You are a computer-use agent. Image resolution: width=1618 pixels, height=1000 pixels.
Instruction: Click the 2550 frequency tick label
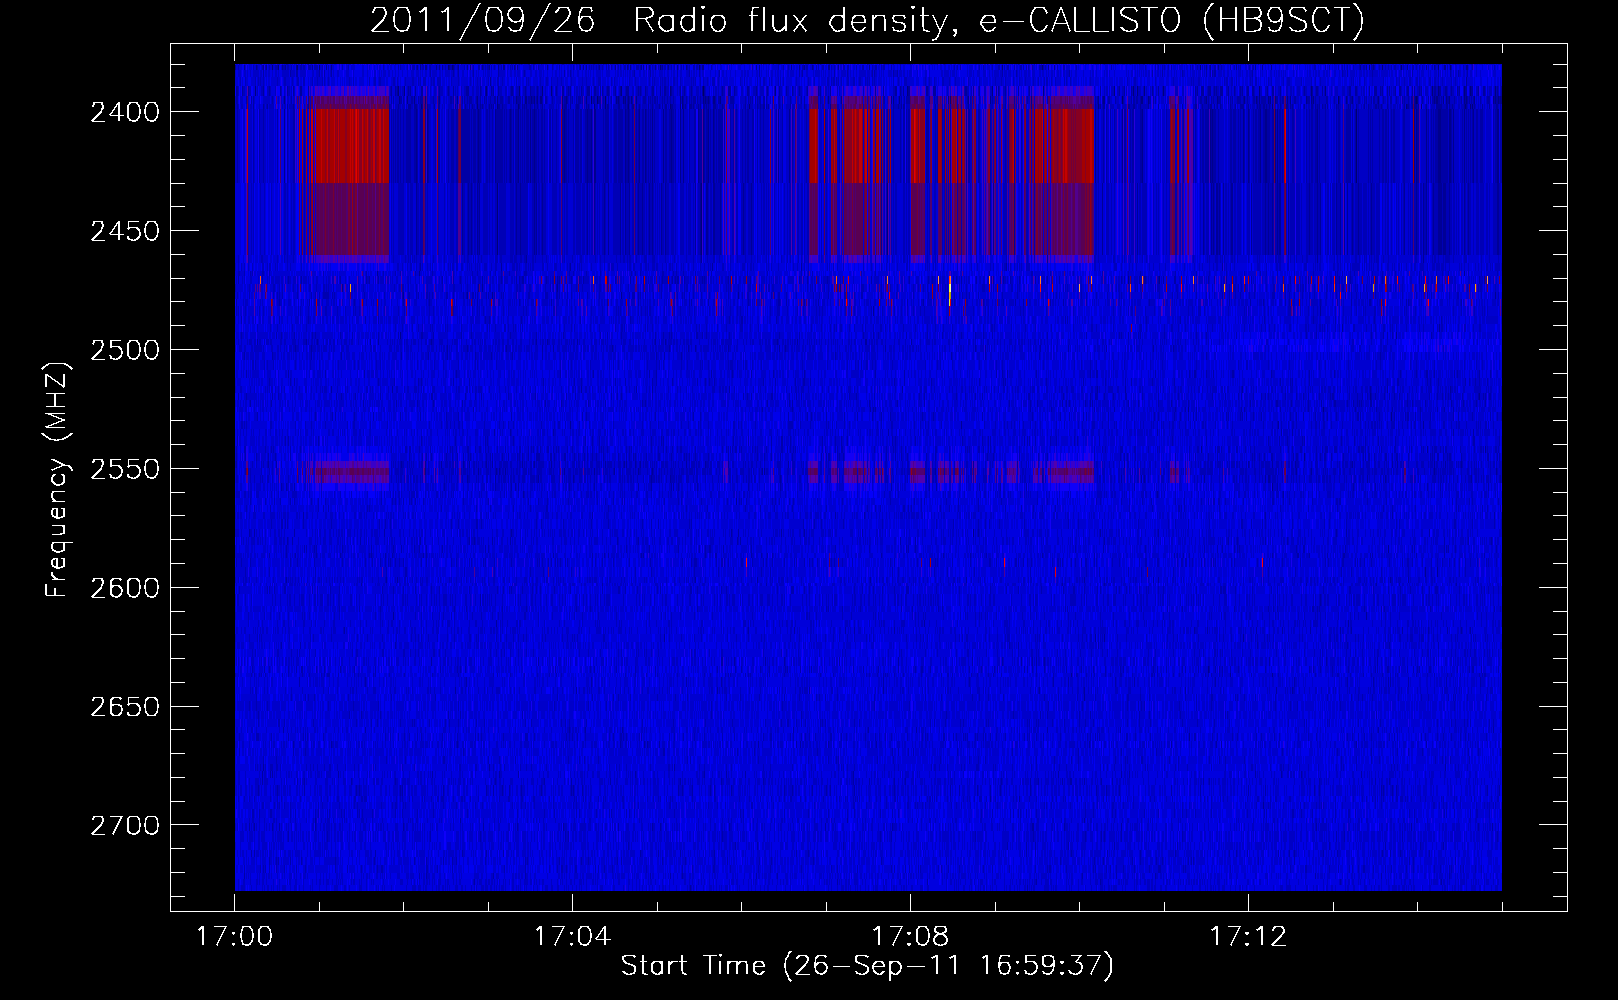[124, 469]
